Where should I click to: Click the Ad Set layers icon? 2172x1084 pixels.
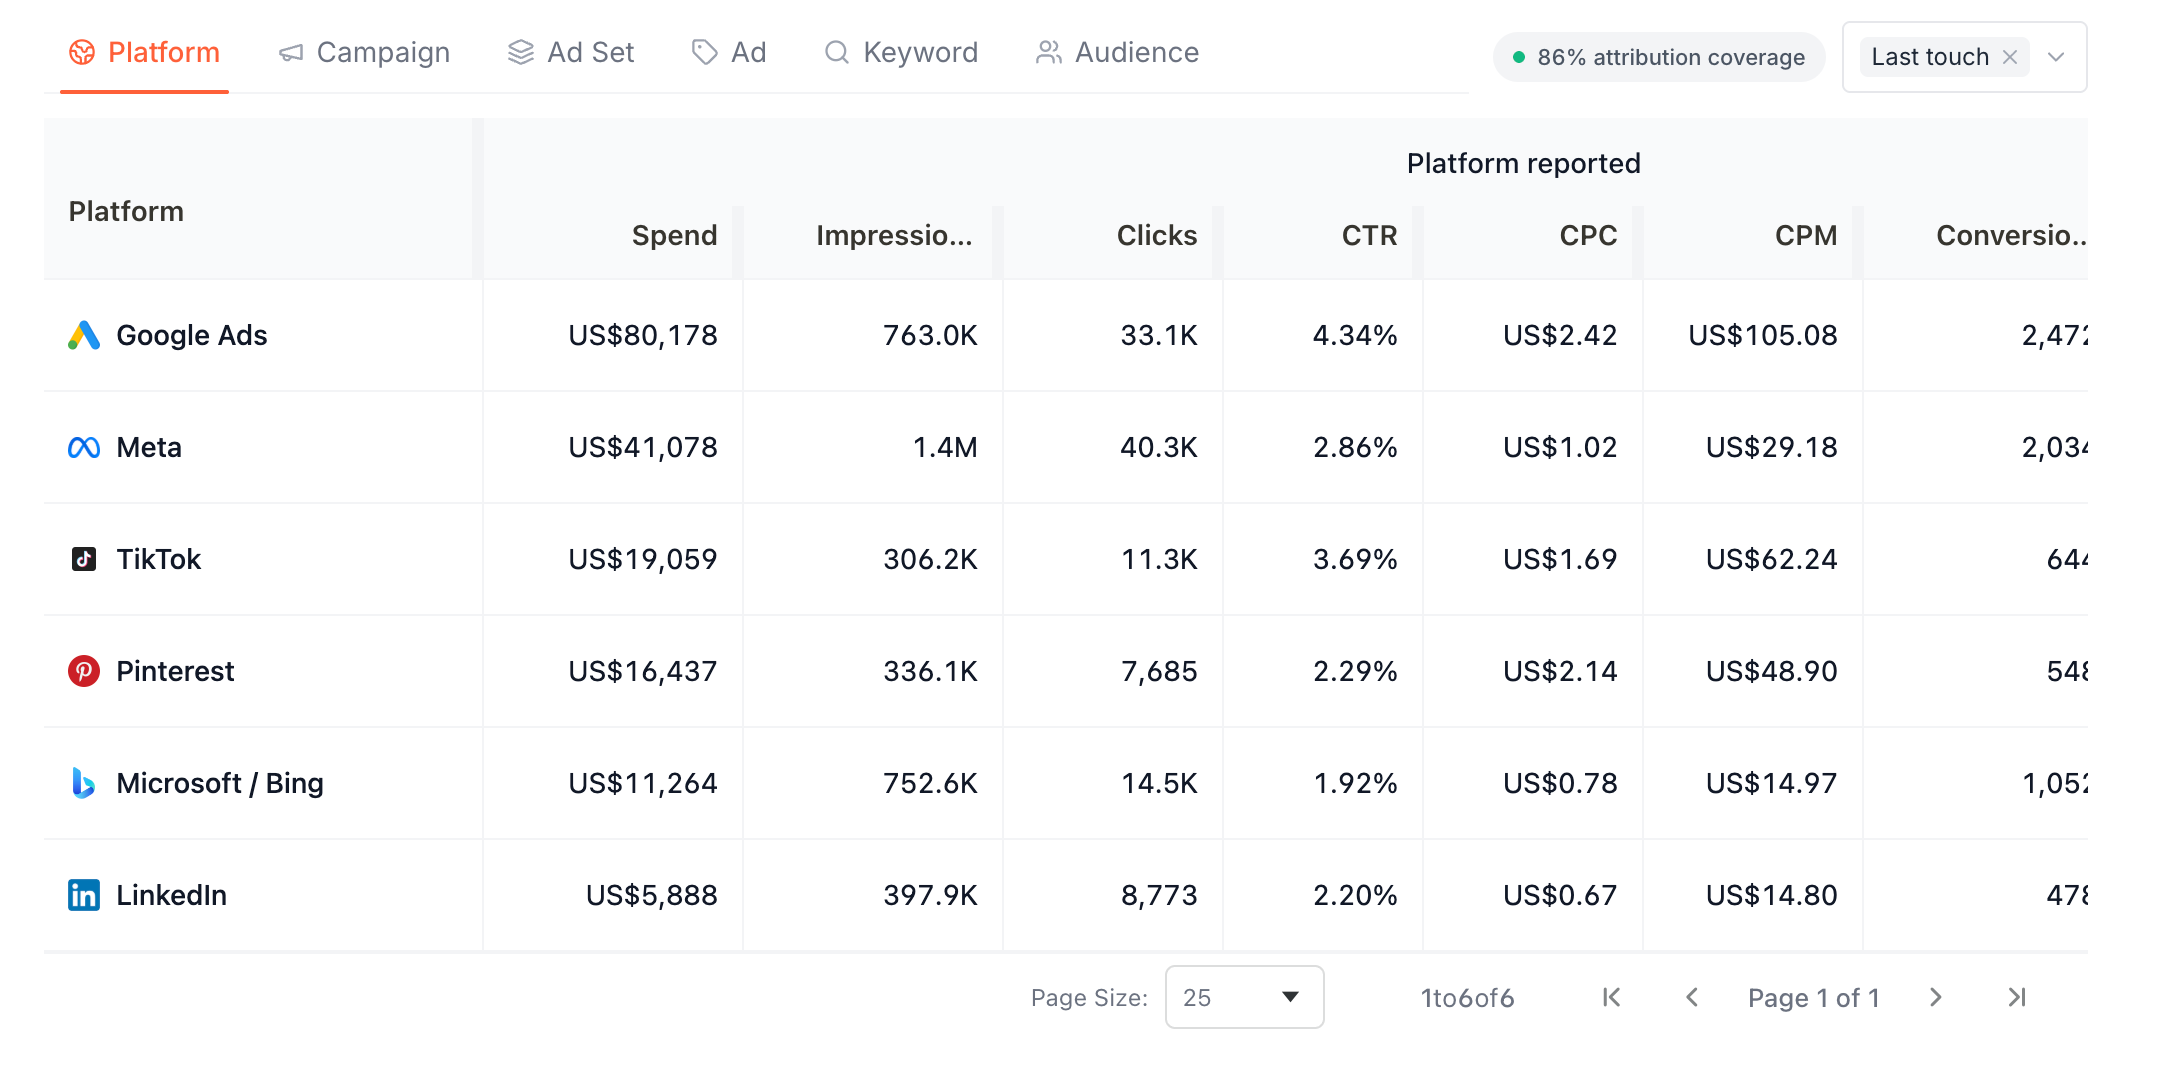521,53
